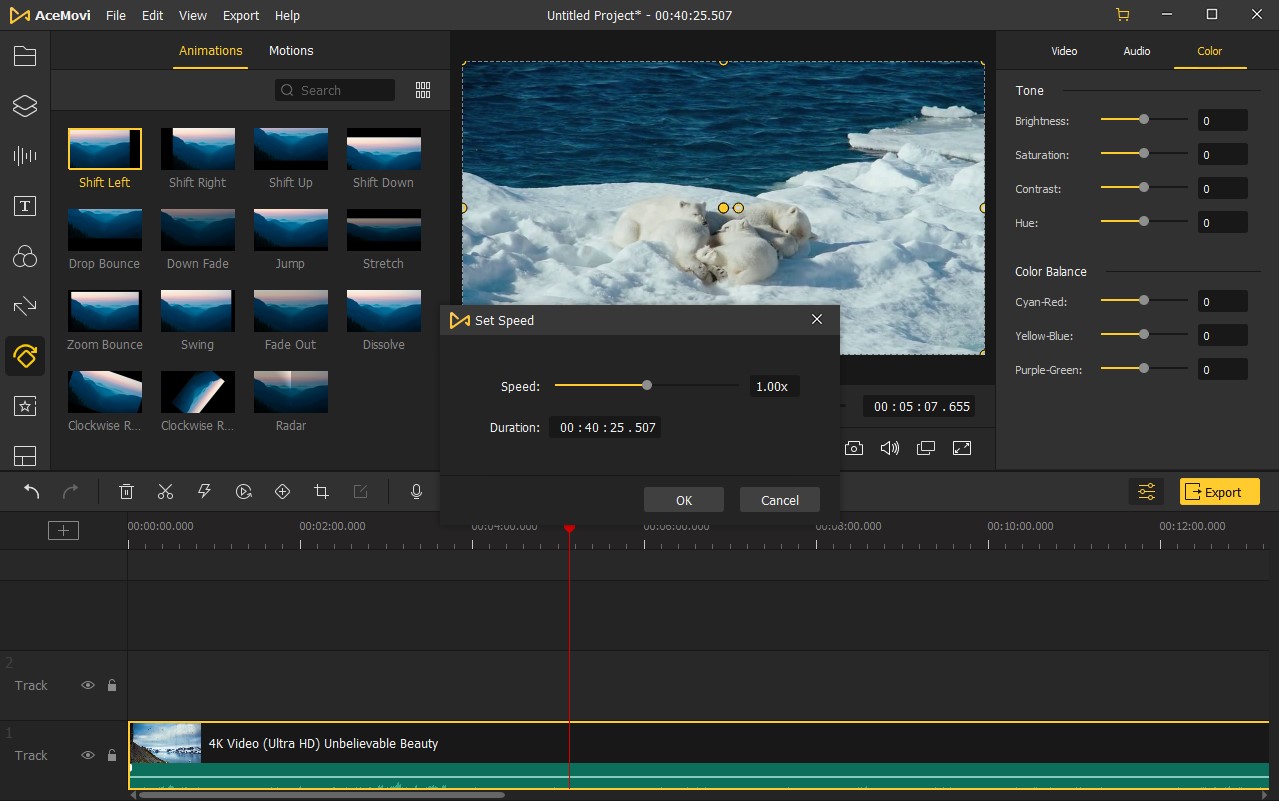Open the Text panel in sidebar
This screenshot has width=1279, height=801.
pos(25,207)
